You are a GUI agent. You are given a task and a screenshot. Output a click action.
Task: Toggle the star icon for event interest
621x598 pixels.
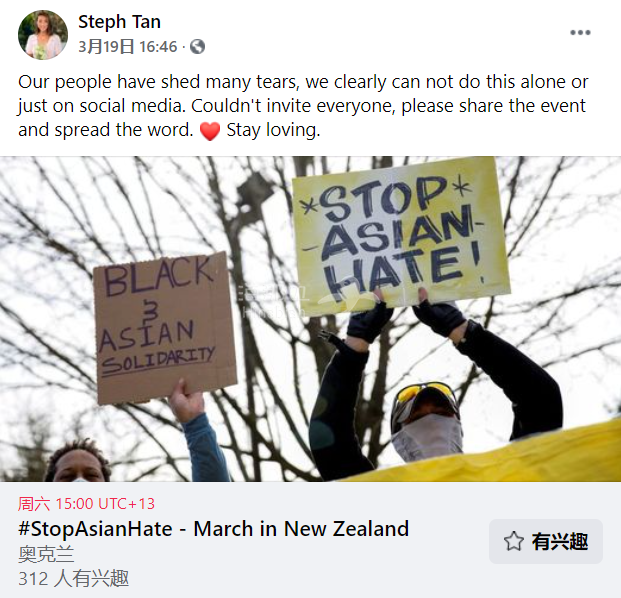pos(514,541)
